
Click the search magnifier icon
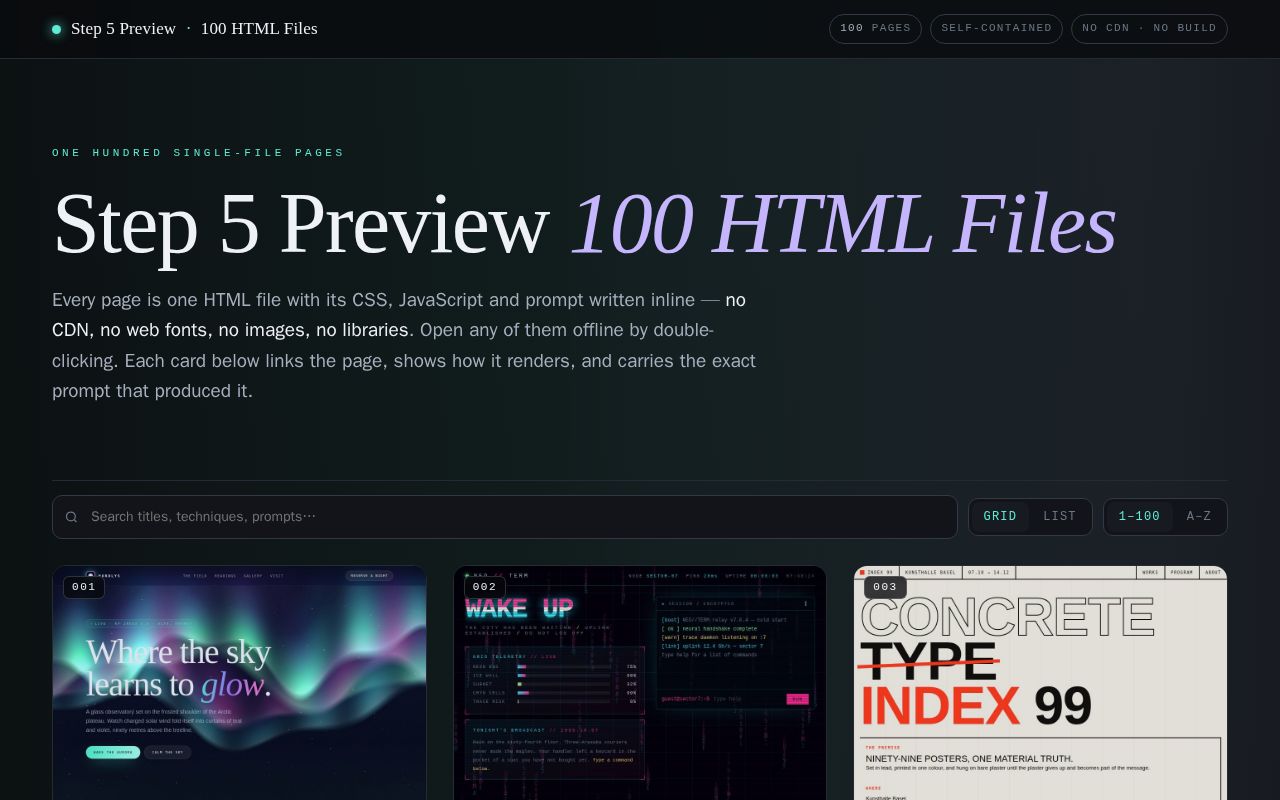pos(71,517)
